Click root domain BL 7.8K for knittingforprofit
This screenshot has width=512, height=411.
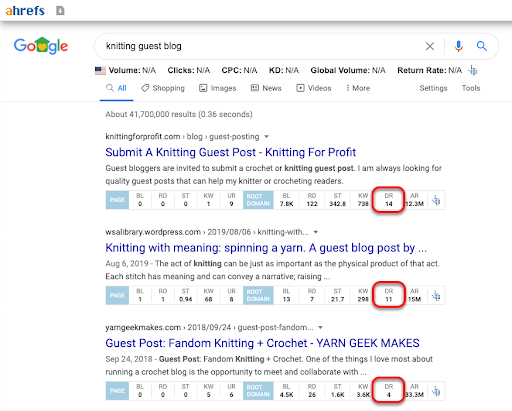point(286,204)
